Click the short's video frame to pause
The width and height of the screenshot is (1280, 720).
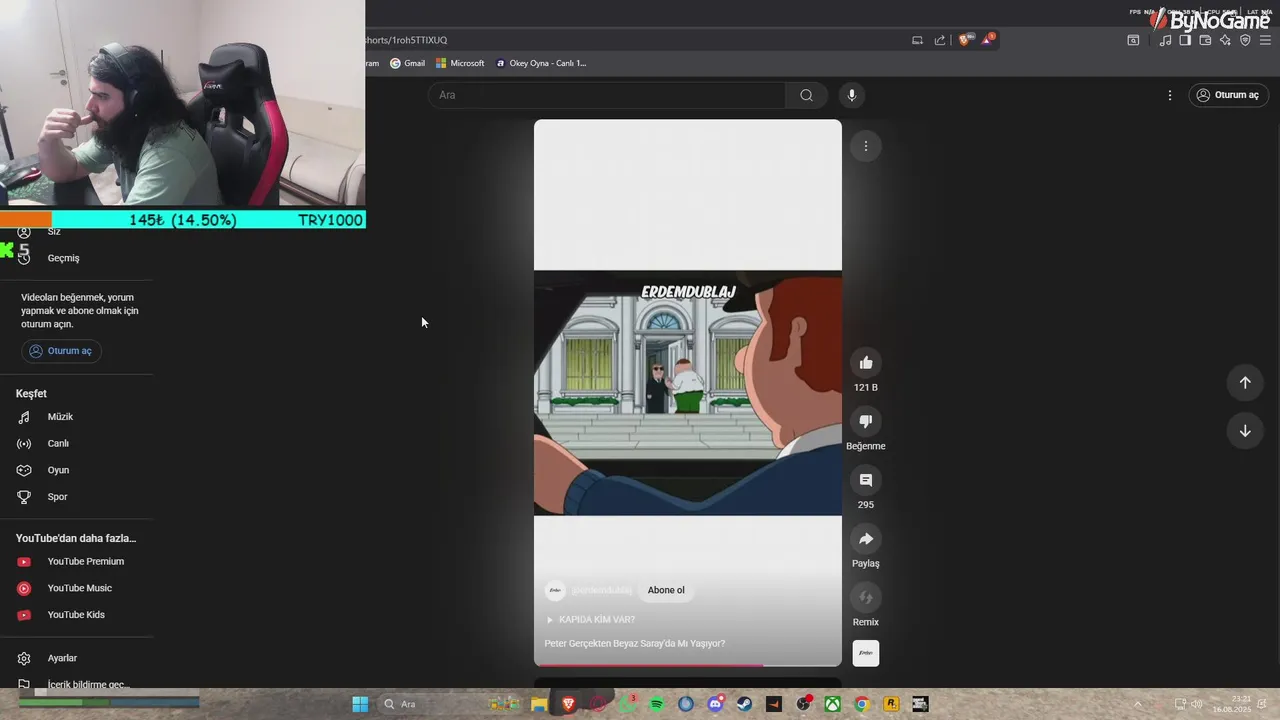(688, 393)
